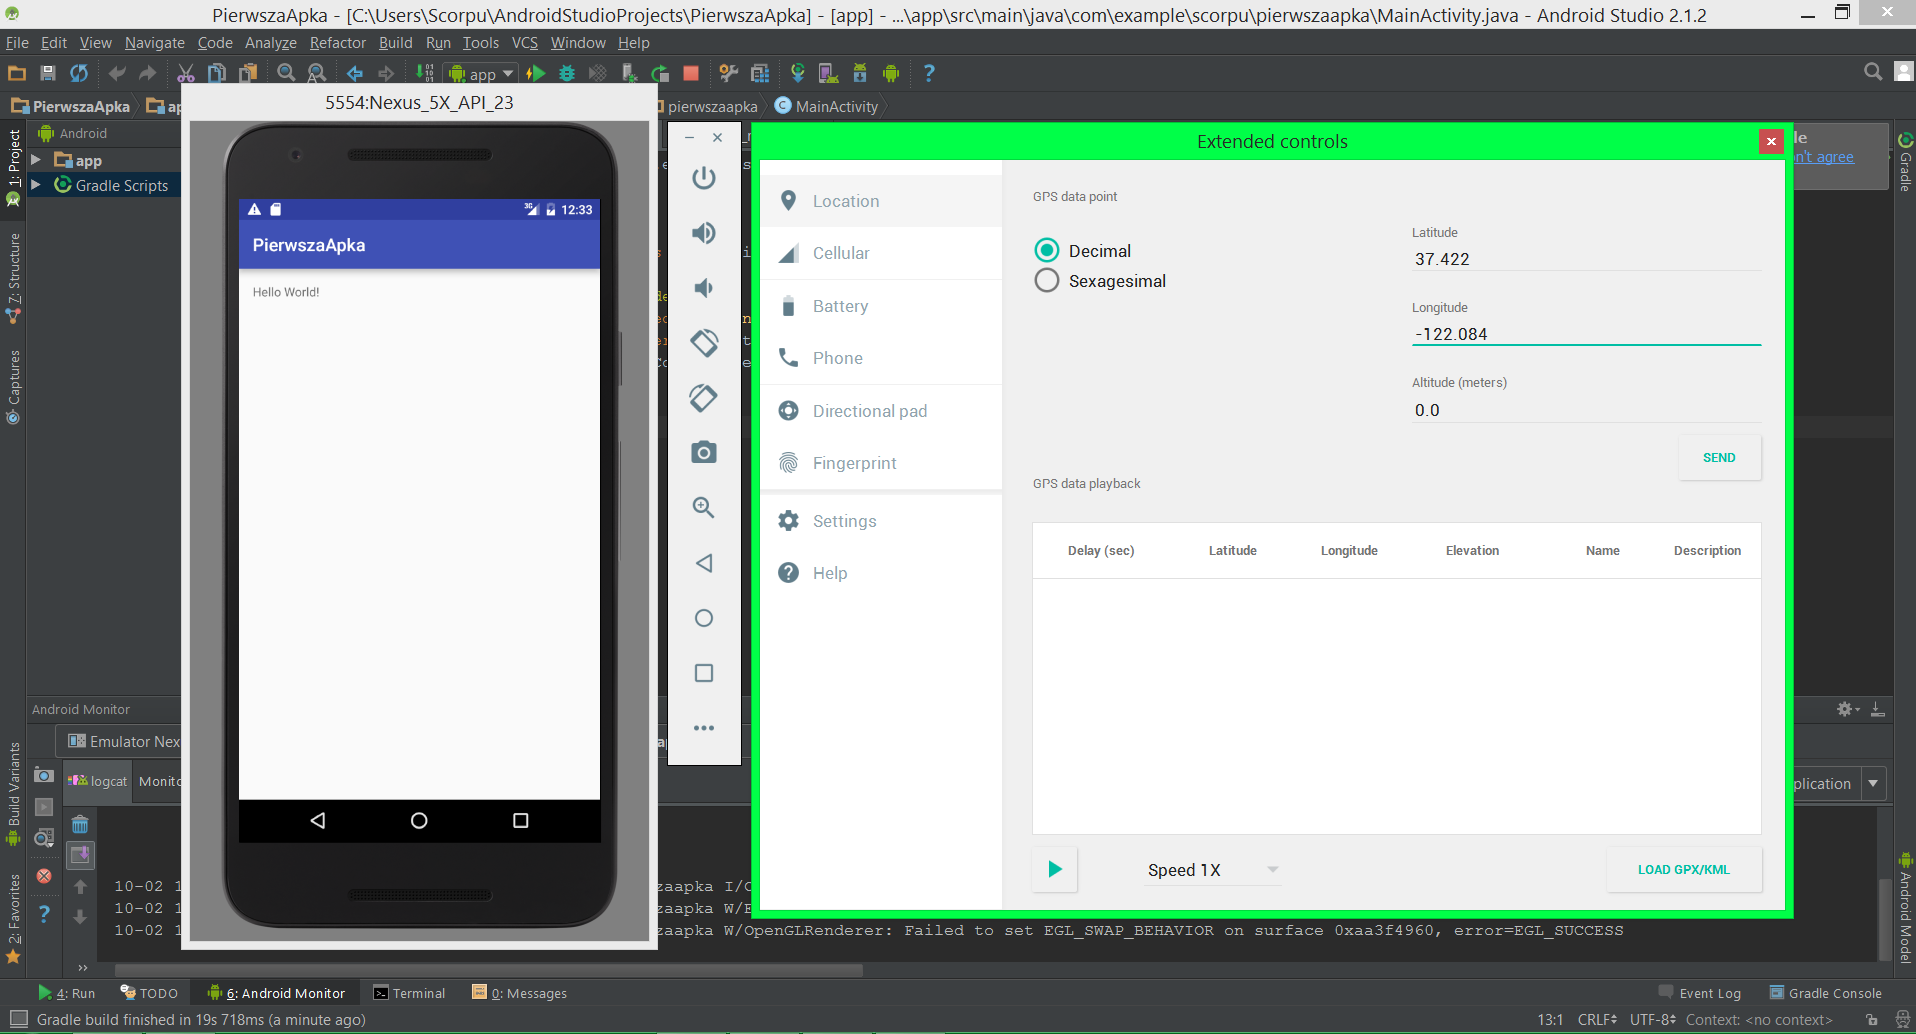The height and width of the screenshot is (1034, 1916).
Task: Open Help tab in Extended controls
Action: click(881, 573)
